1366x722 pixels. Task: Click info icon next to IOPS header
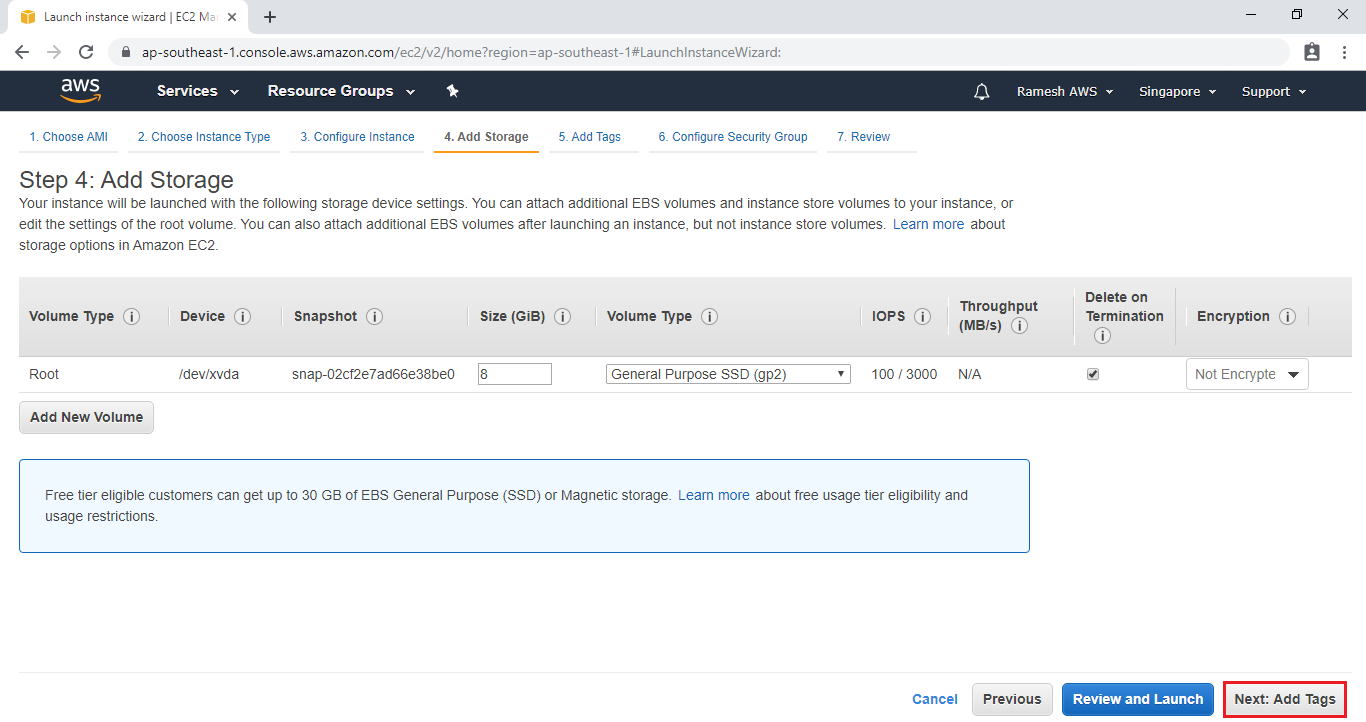coord(922,316)
